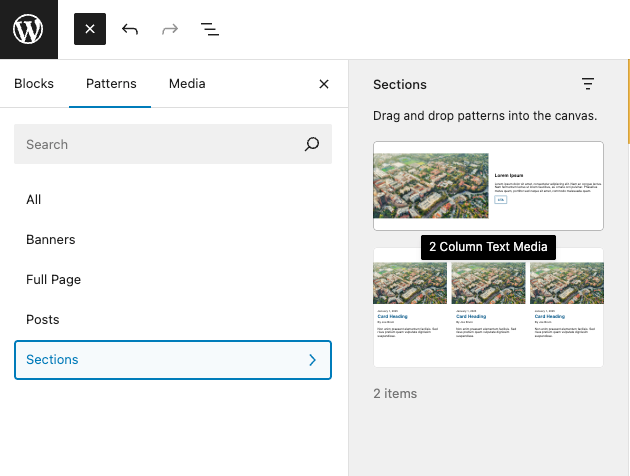Click the Undo arrow icon
This screenshot has width=630, height=476.
tap(130, 29)
